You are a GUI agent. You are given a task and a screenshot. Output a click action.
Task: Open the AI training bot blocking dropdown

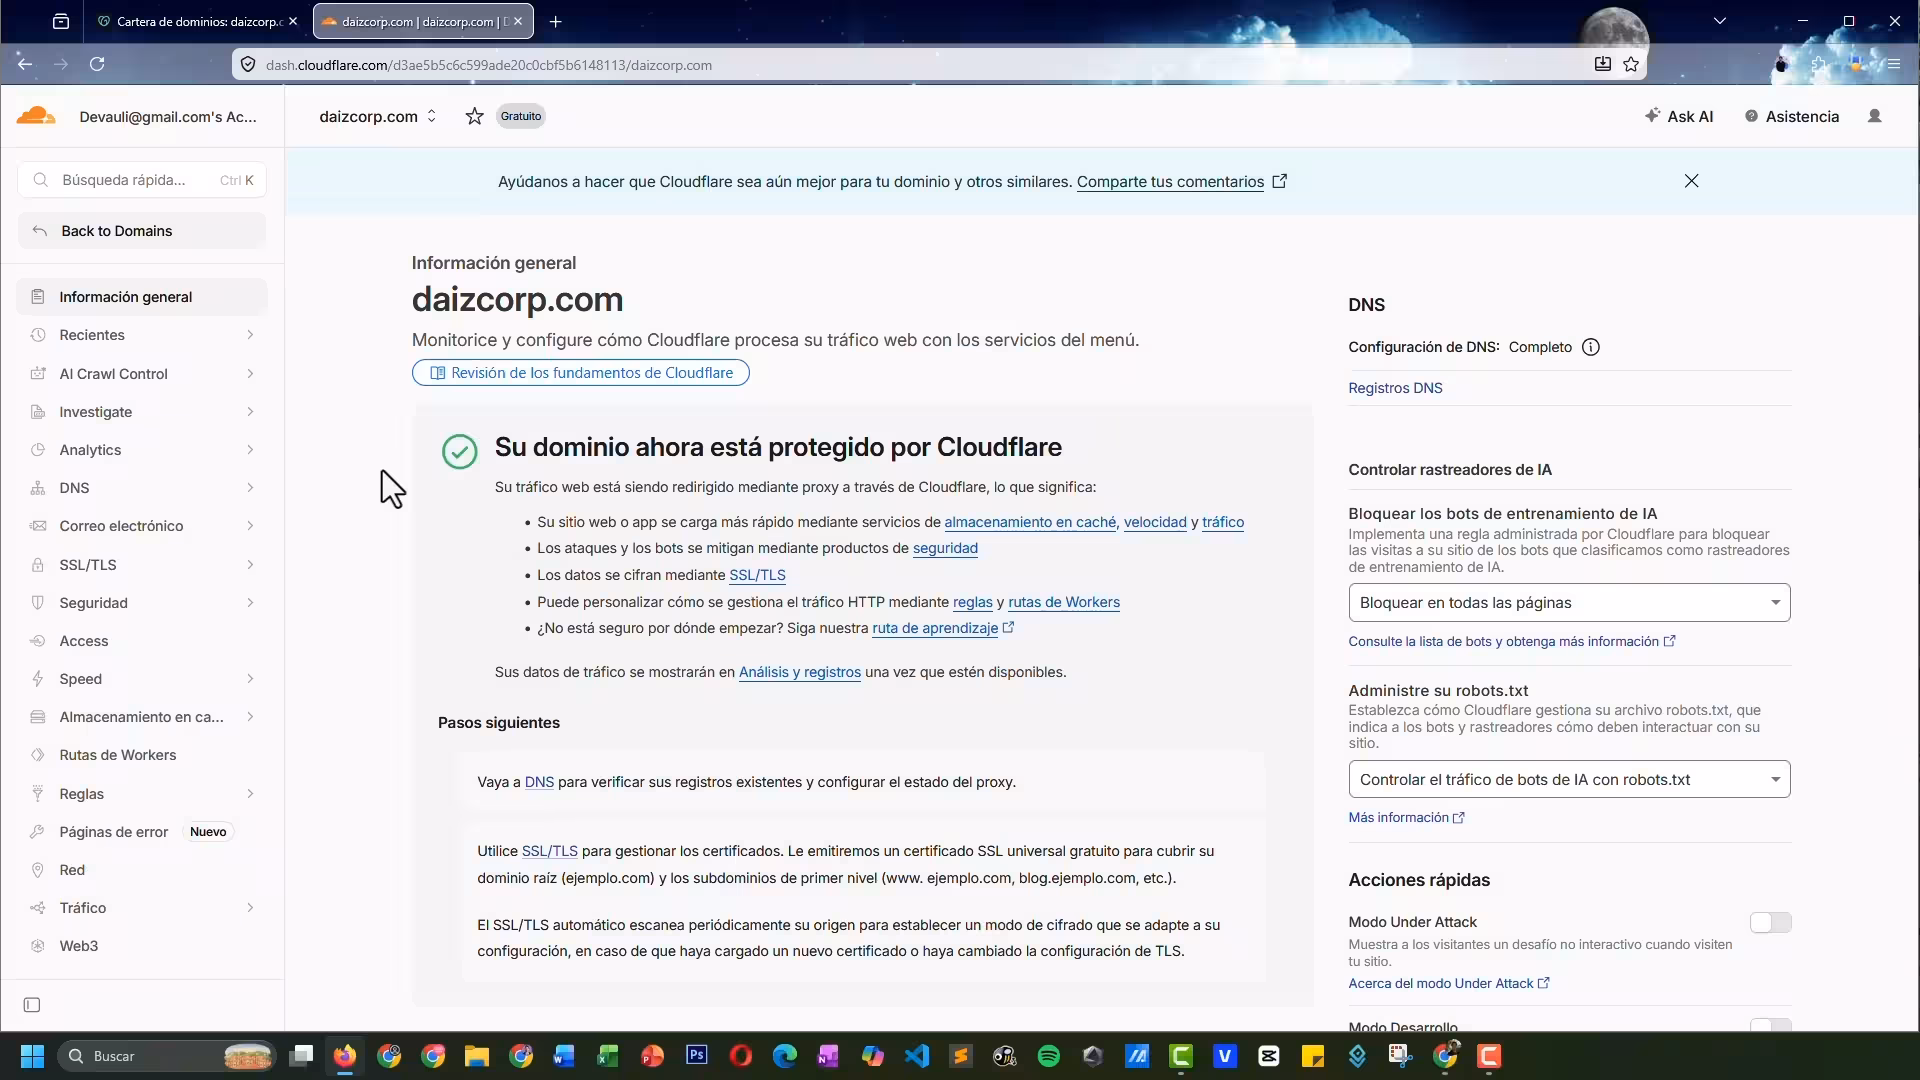(x=1569, y=603)
